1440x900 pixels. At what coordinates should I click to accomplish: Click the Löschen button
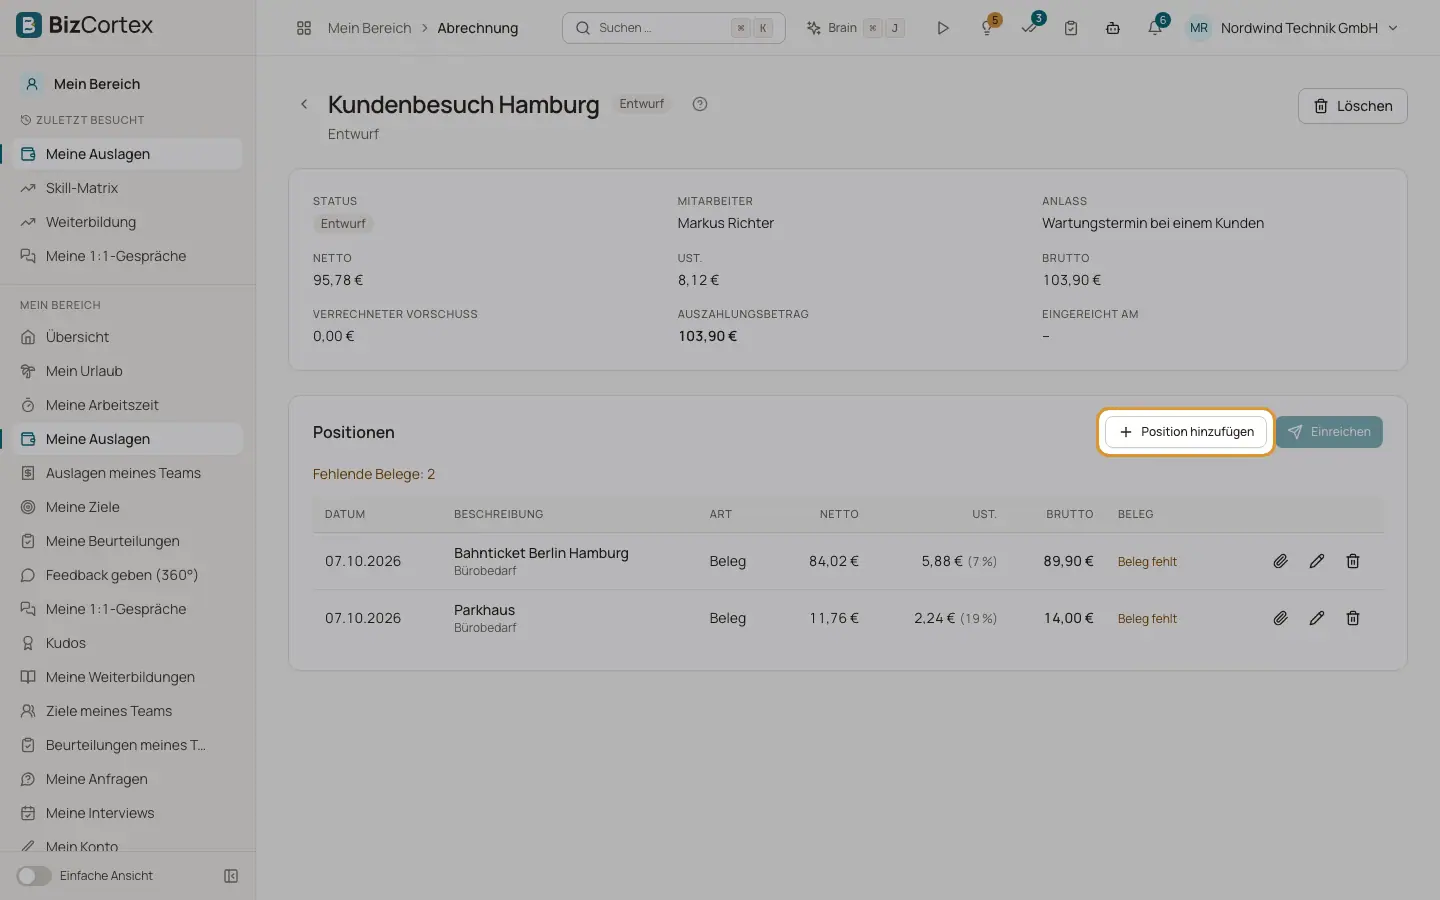[1352, 106]
